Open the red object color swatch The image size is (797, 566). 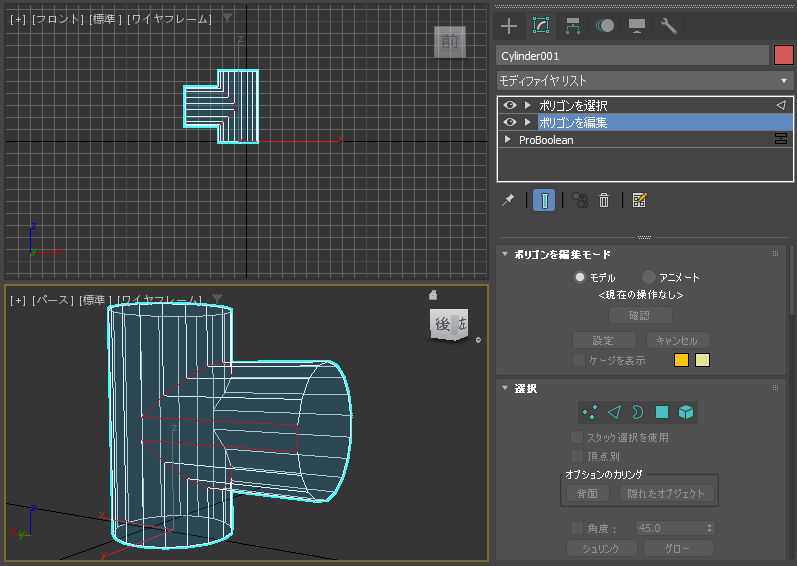783,55
